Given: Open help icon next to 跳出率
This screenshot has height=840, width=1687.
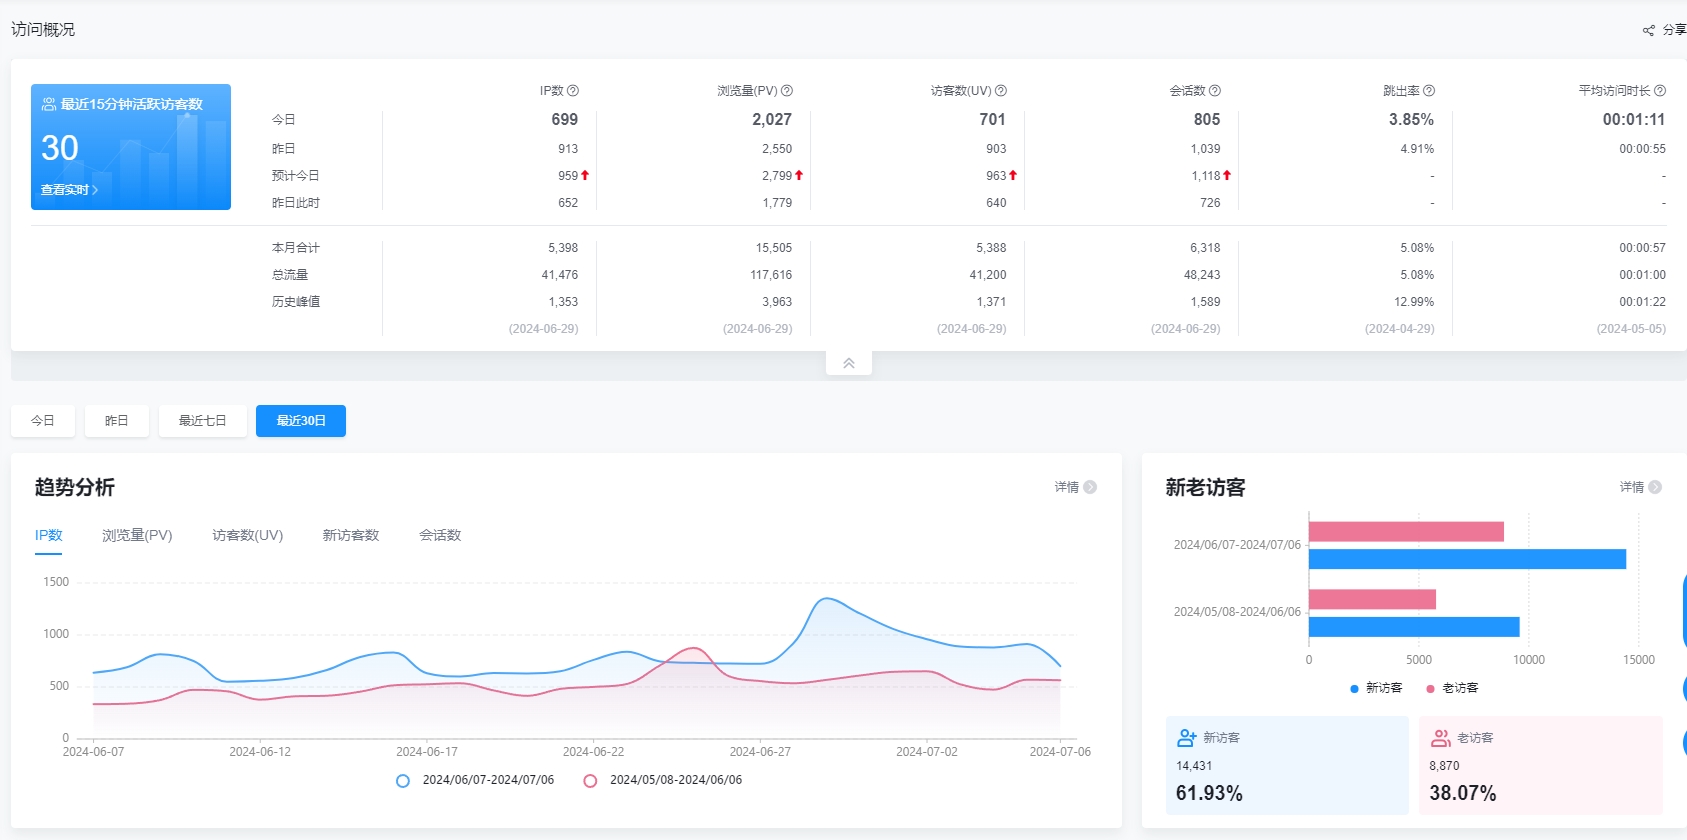Looking at the screenshot, I should [x=1429, y=91].
